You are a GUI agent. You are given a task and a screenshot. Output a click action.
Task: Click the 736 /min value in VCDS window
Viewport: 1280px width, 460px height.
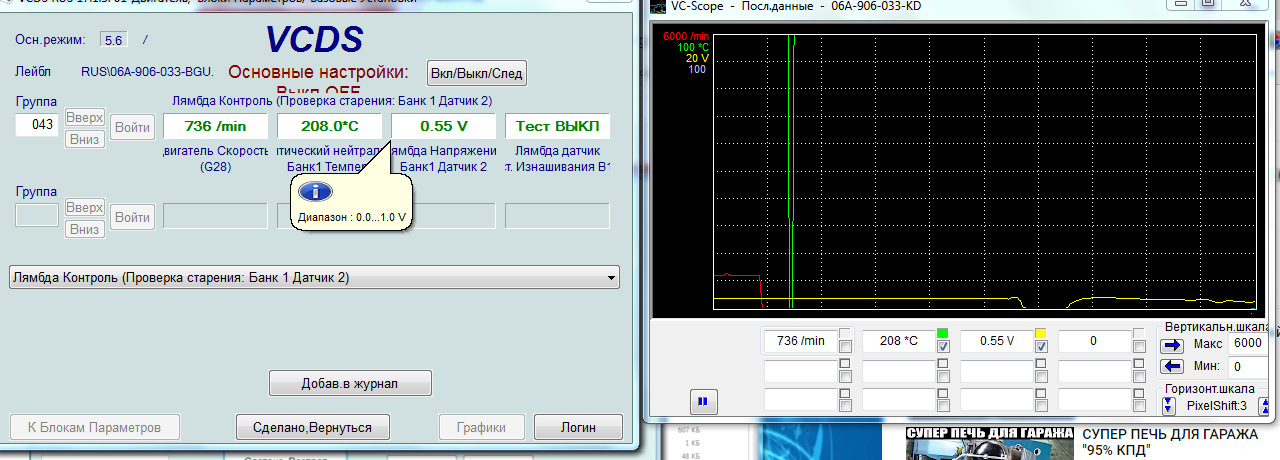[x=215, y=126]
